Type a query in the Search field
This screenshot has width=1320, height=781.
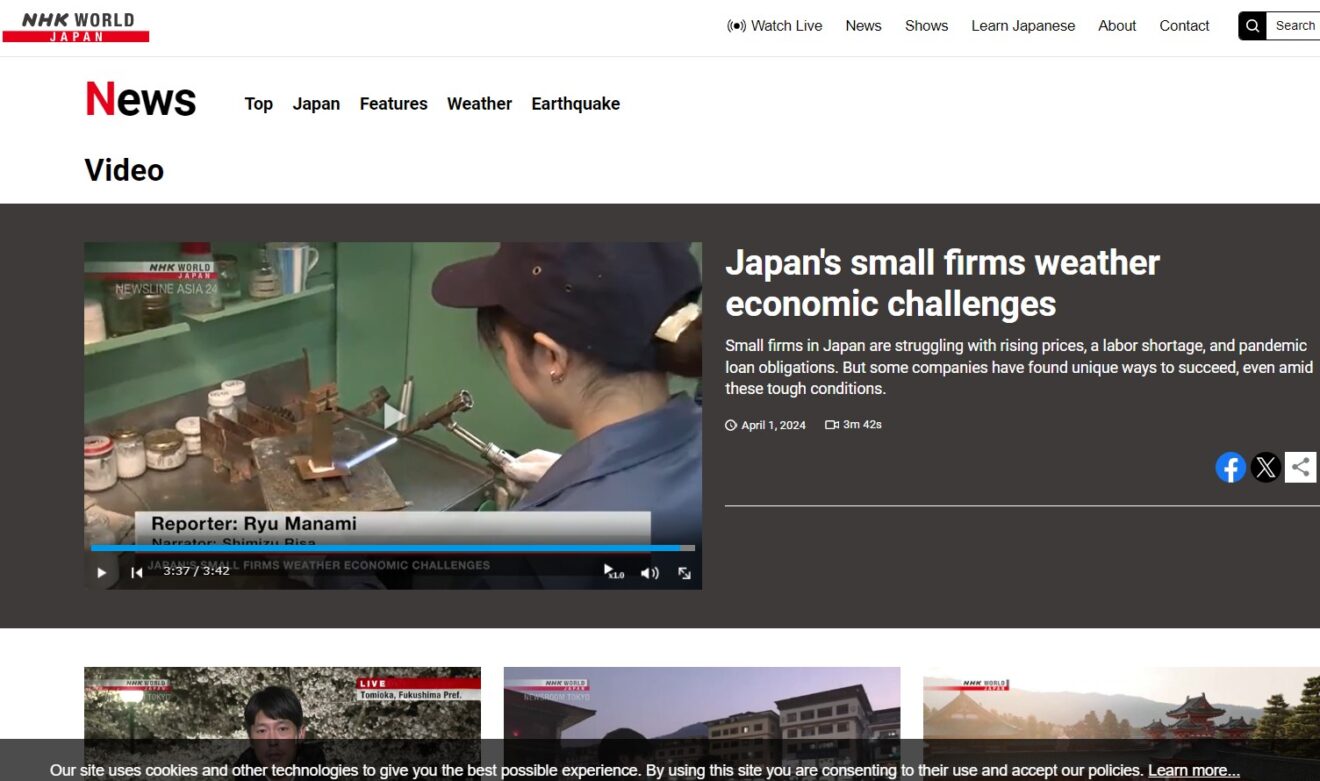tap(1295, 25)
